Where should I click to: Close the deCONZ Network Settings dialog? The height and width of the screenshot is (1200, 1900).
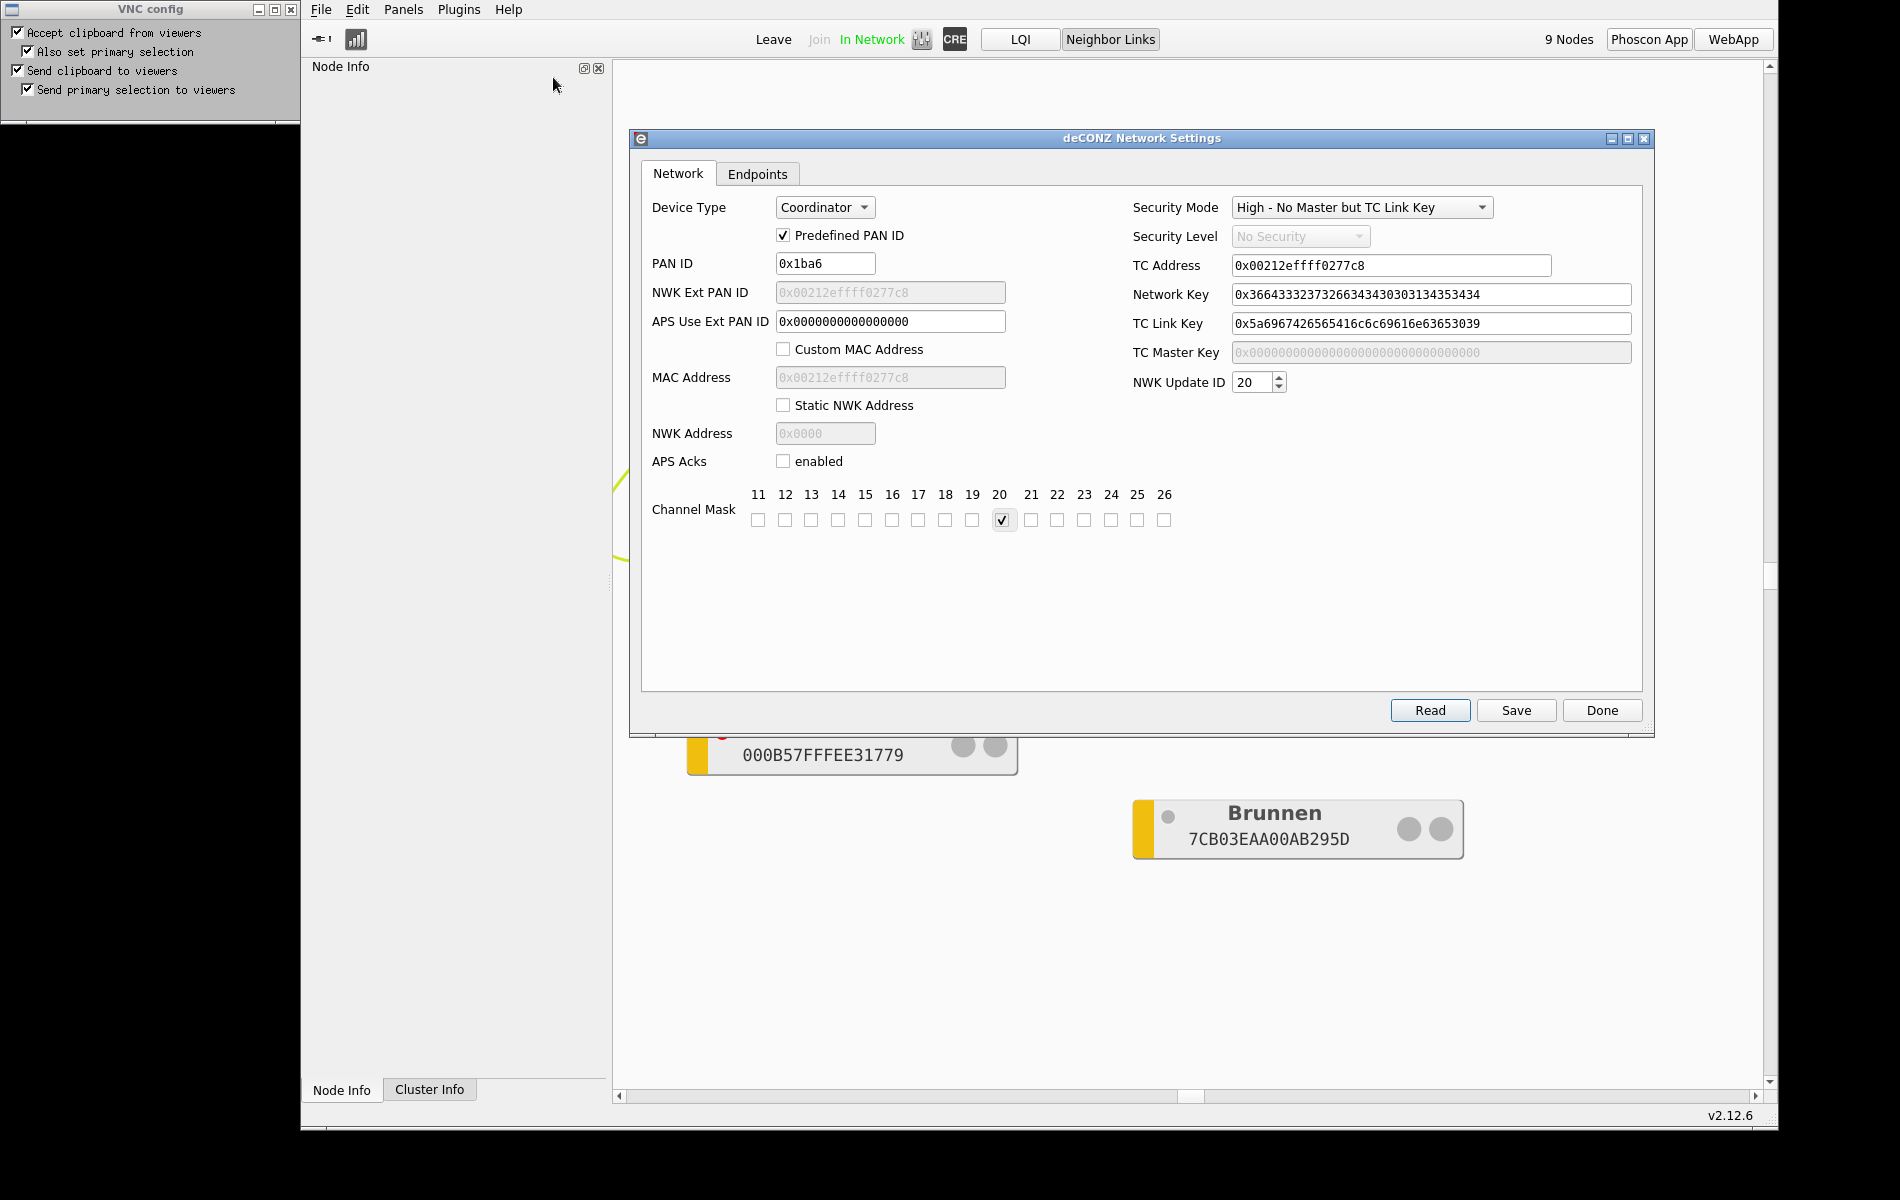pyautogui.click(x=1644, y=139)
